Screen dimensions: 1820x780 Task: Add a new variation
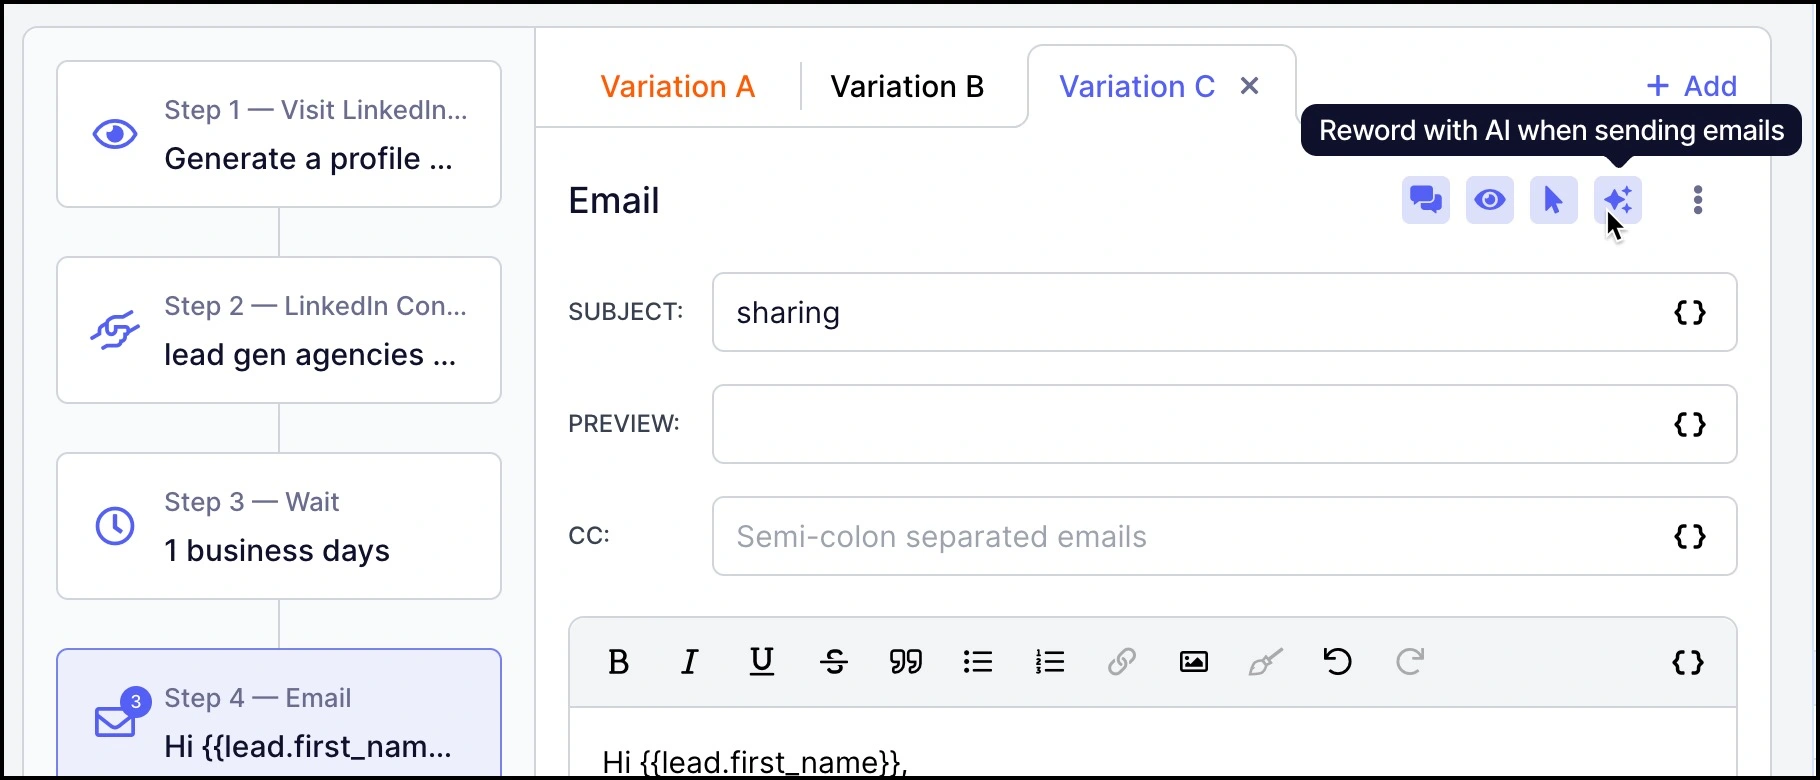(x=1691, y=86)
